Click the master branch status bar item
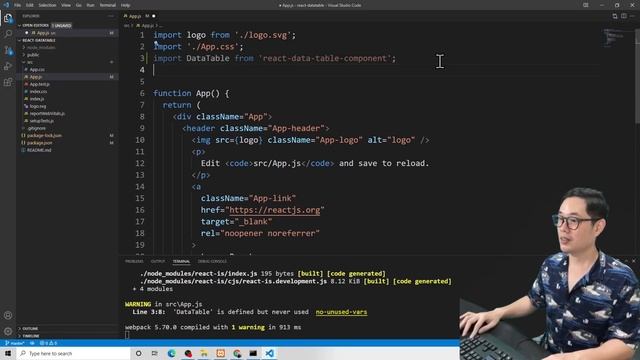Screen dimensions: 640x360 tap(15, 343)
